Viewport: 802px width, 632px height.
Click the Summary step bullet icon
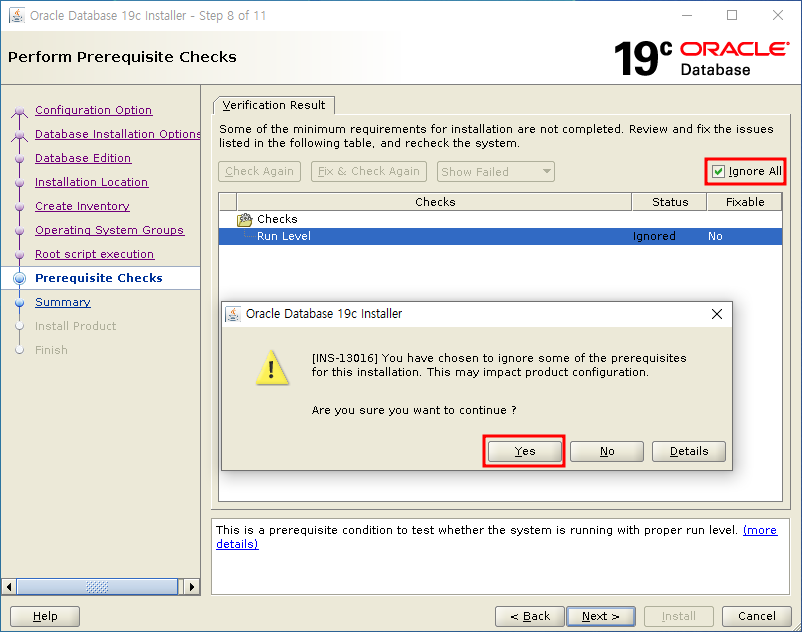click(19, 302)
